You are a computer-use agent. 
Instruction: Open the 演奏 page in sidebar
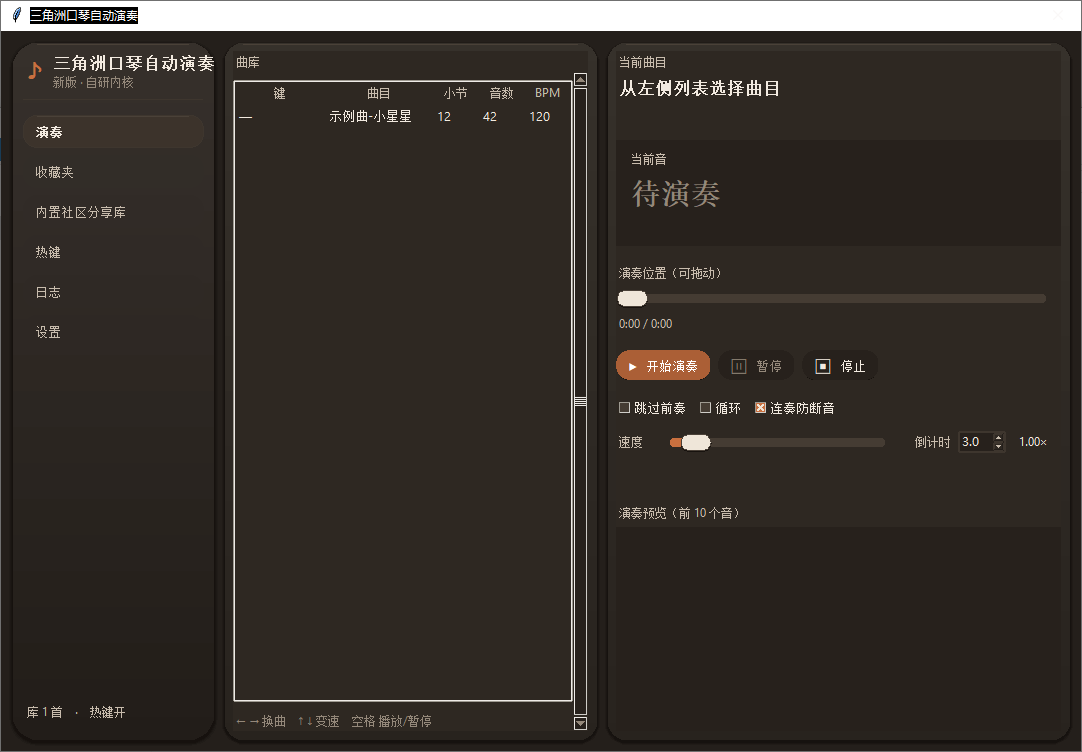coord(114,132)
